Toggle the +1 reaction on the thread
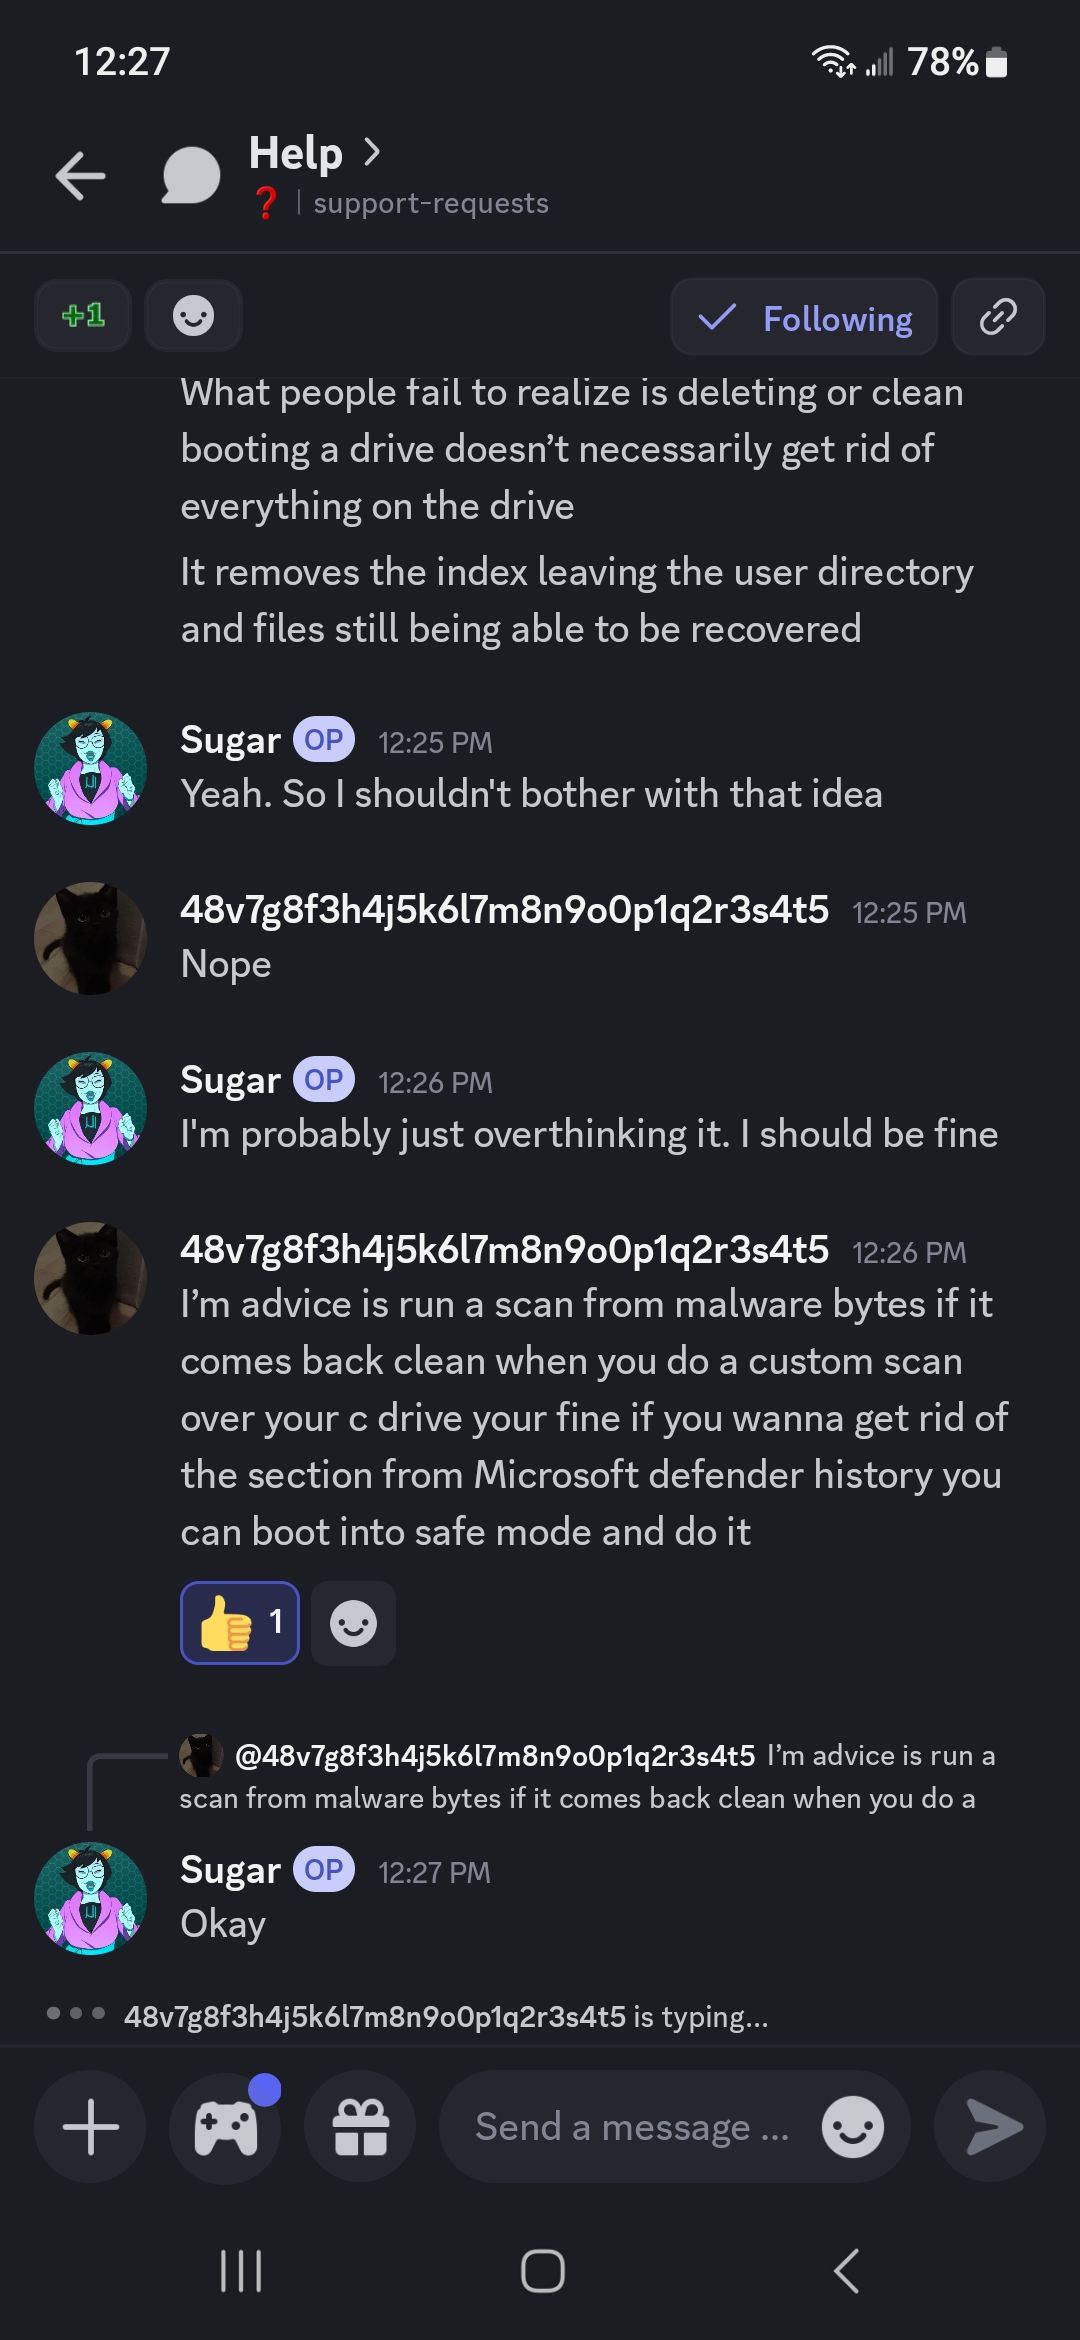Screen dimensions: 1080x2340 click(83, 317)
